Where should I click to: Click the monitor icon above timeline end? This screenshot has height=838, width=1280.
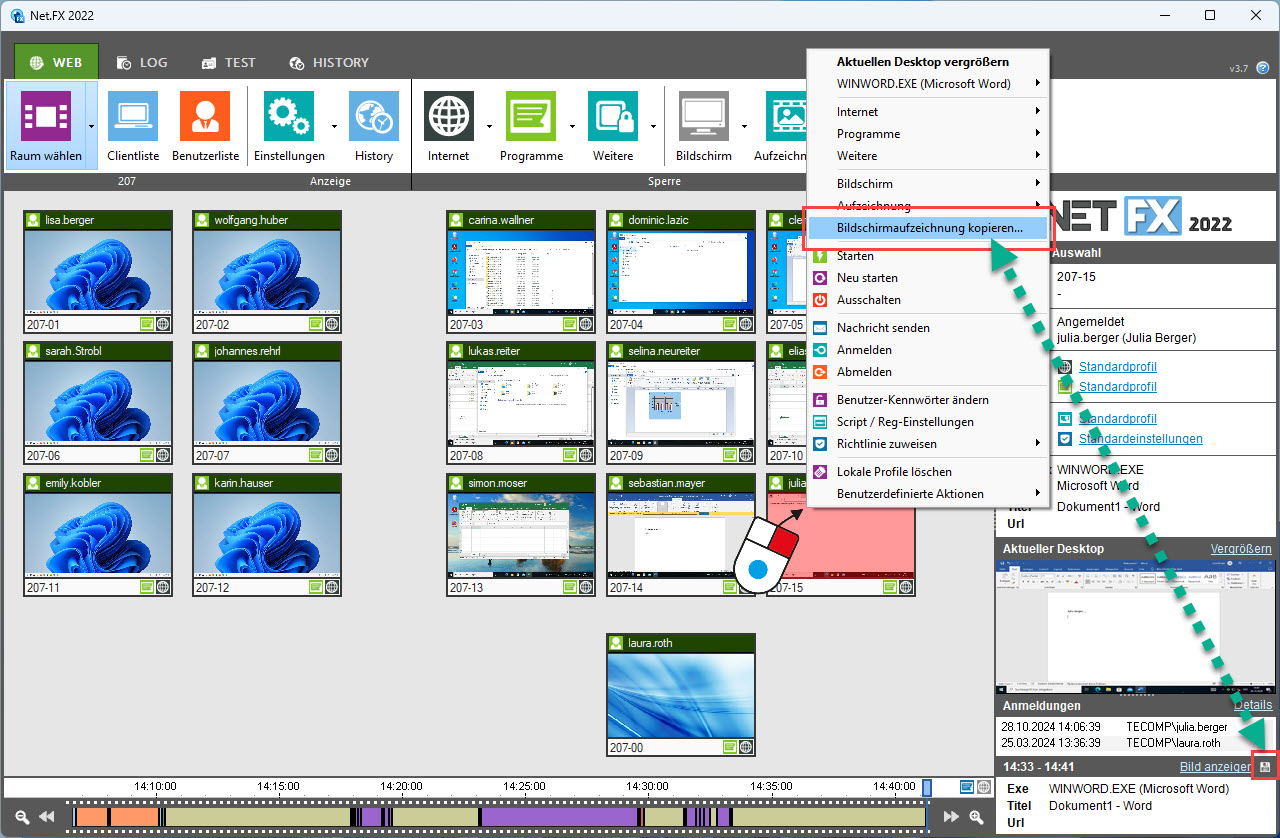click(x=967, y=787)
